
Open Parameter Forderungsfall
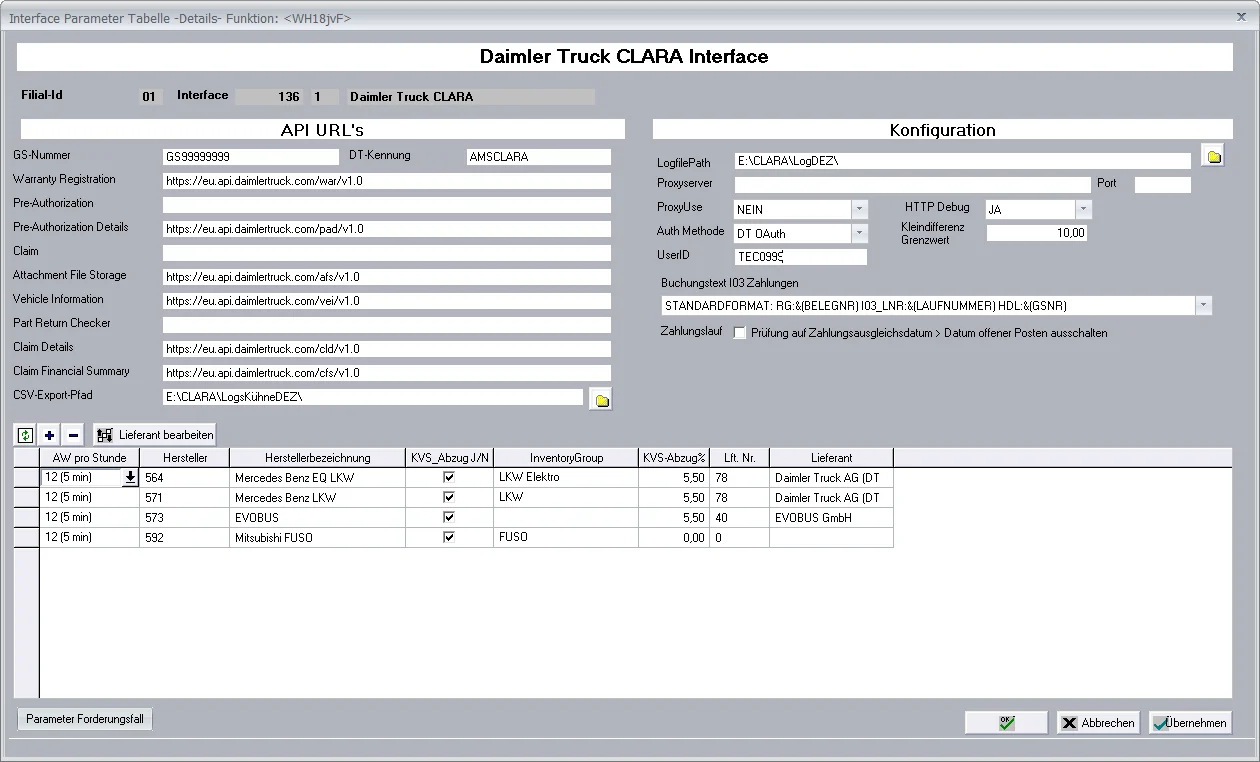click(x=85, y=719)
